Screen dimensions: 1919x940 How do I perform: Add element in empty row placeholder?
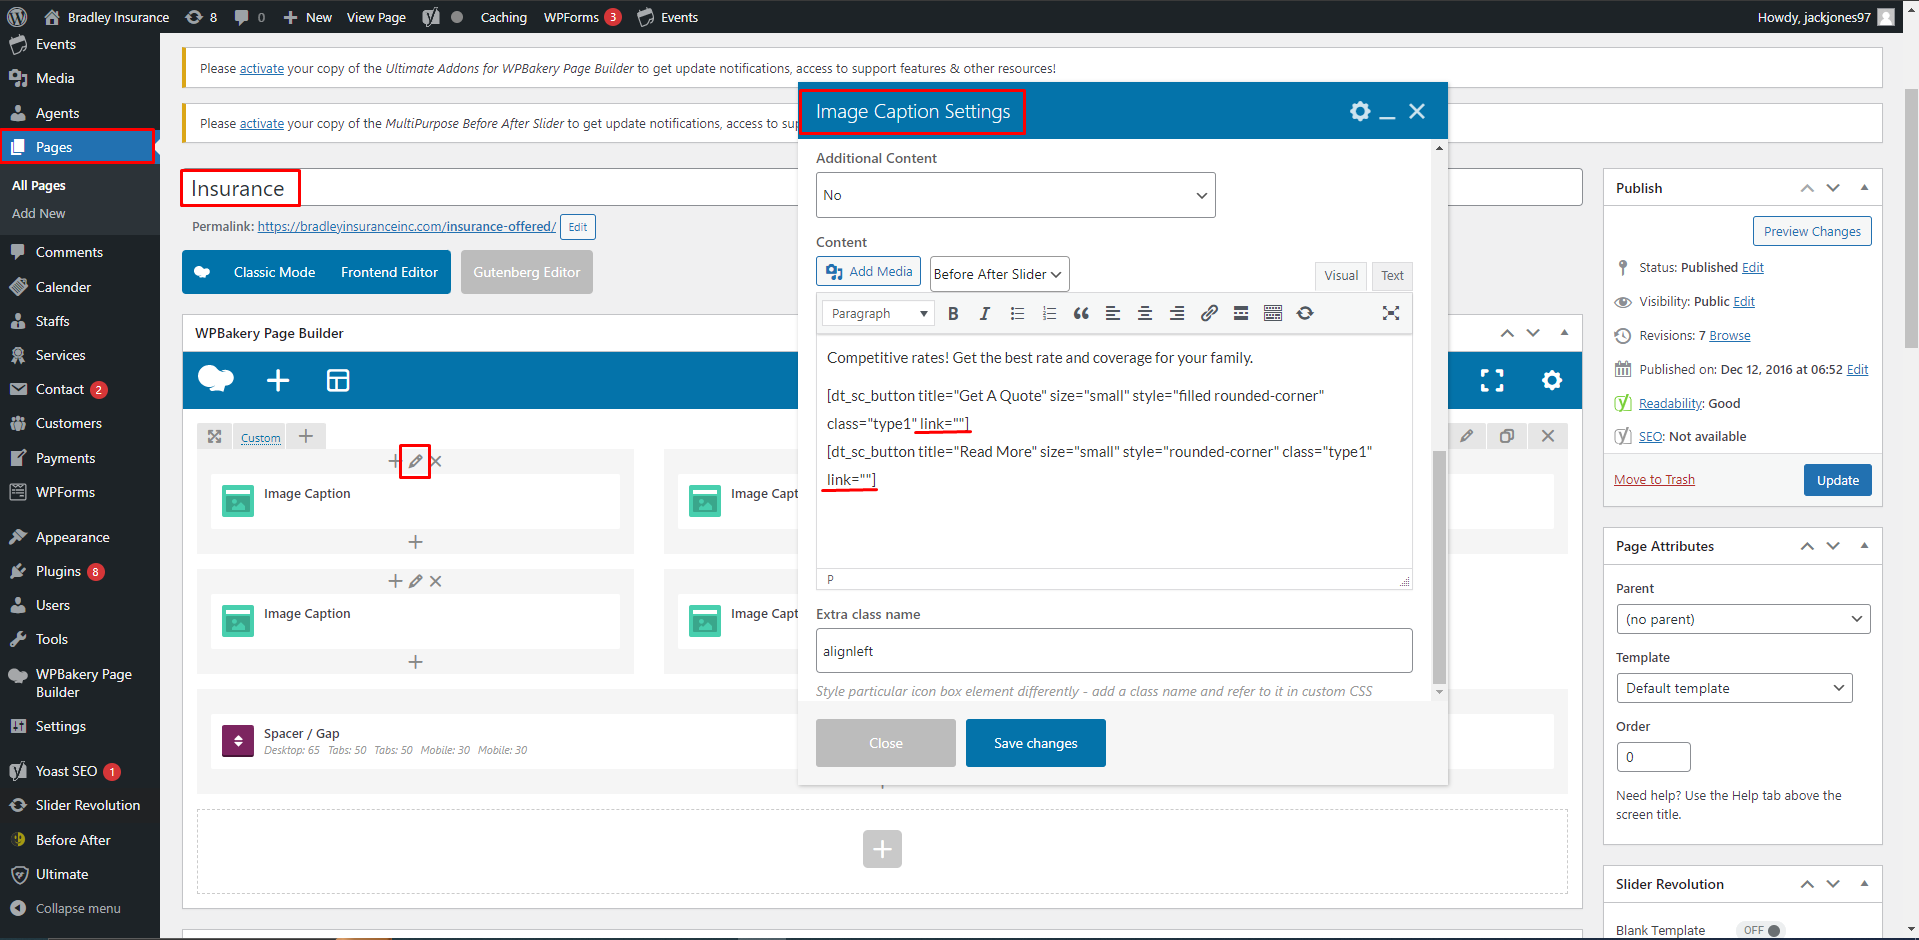[882, 849]
